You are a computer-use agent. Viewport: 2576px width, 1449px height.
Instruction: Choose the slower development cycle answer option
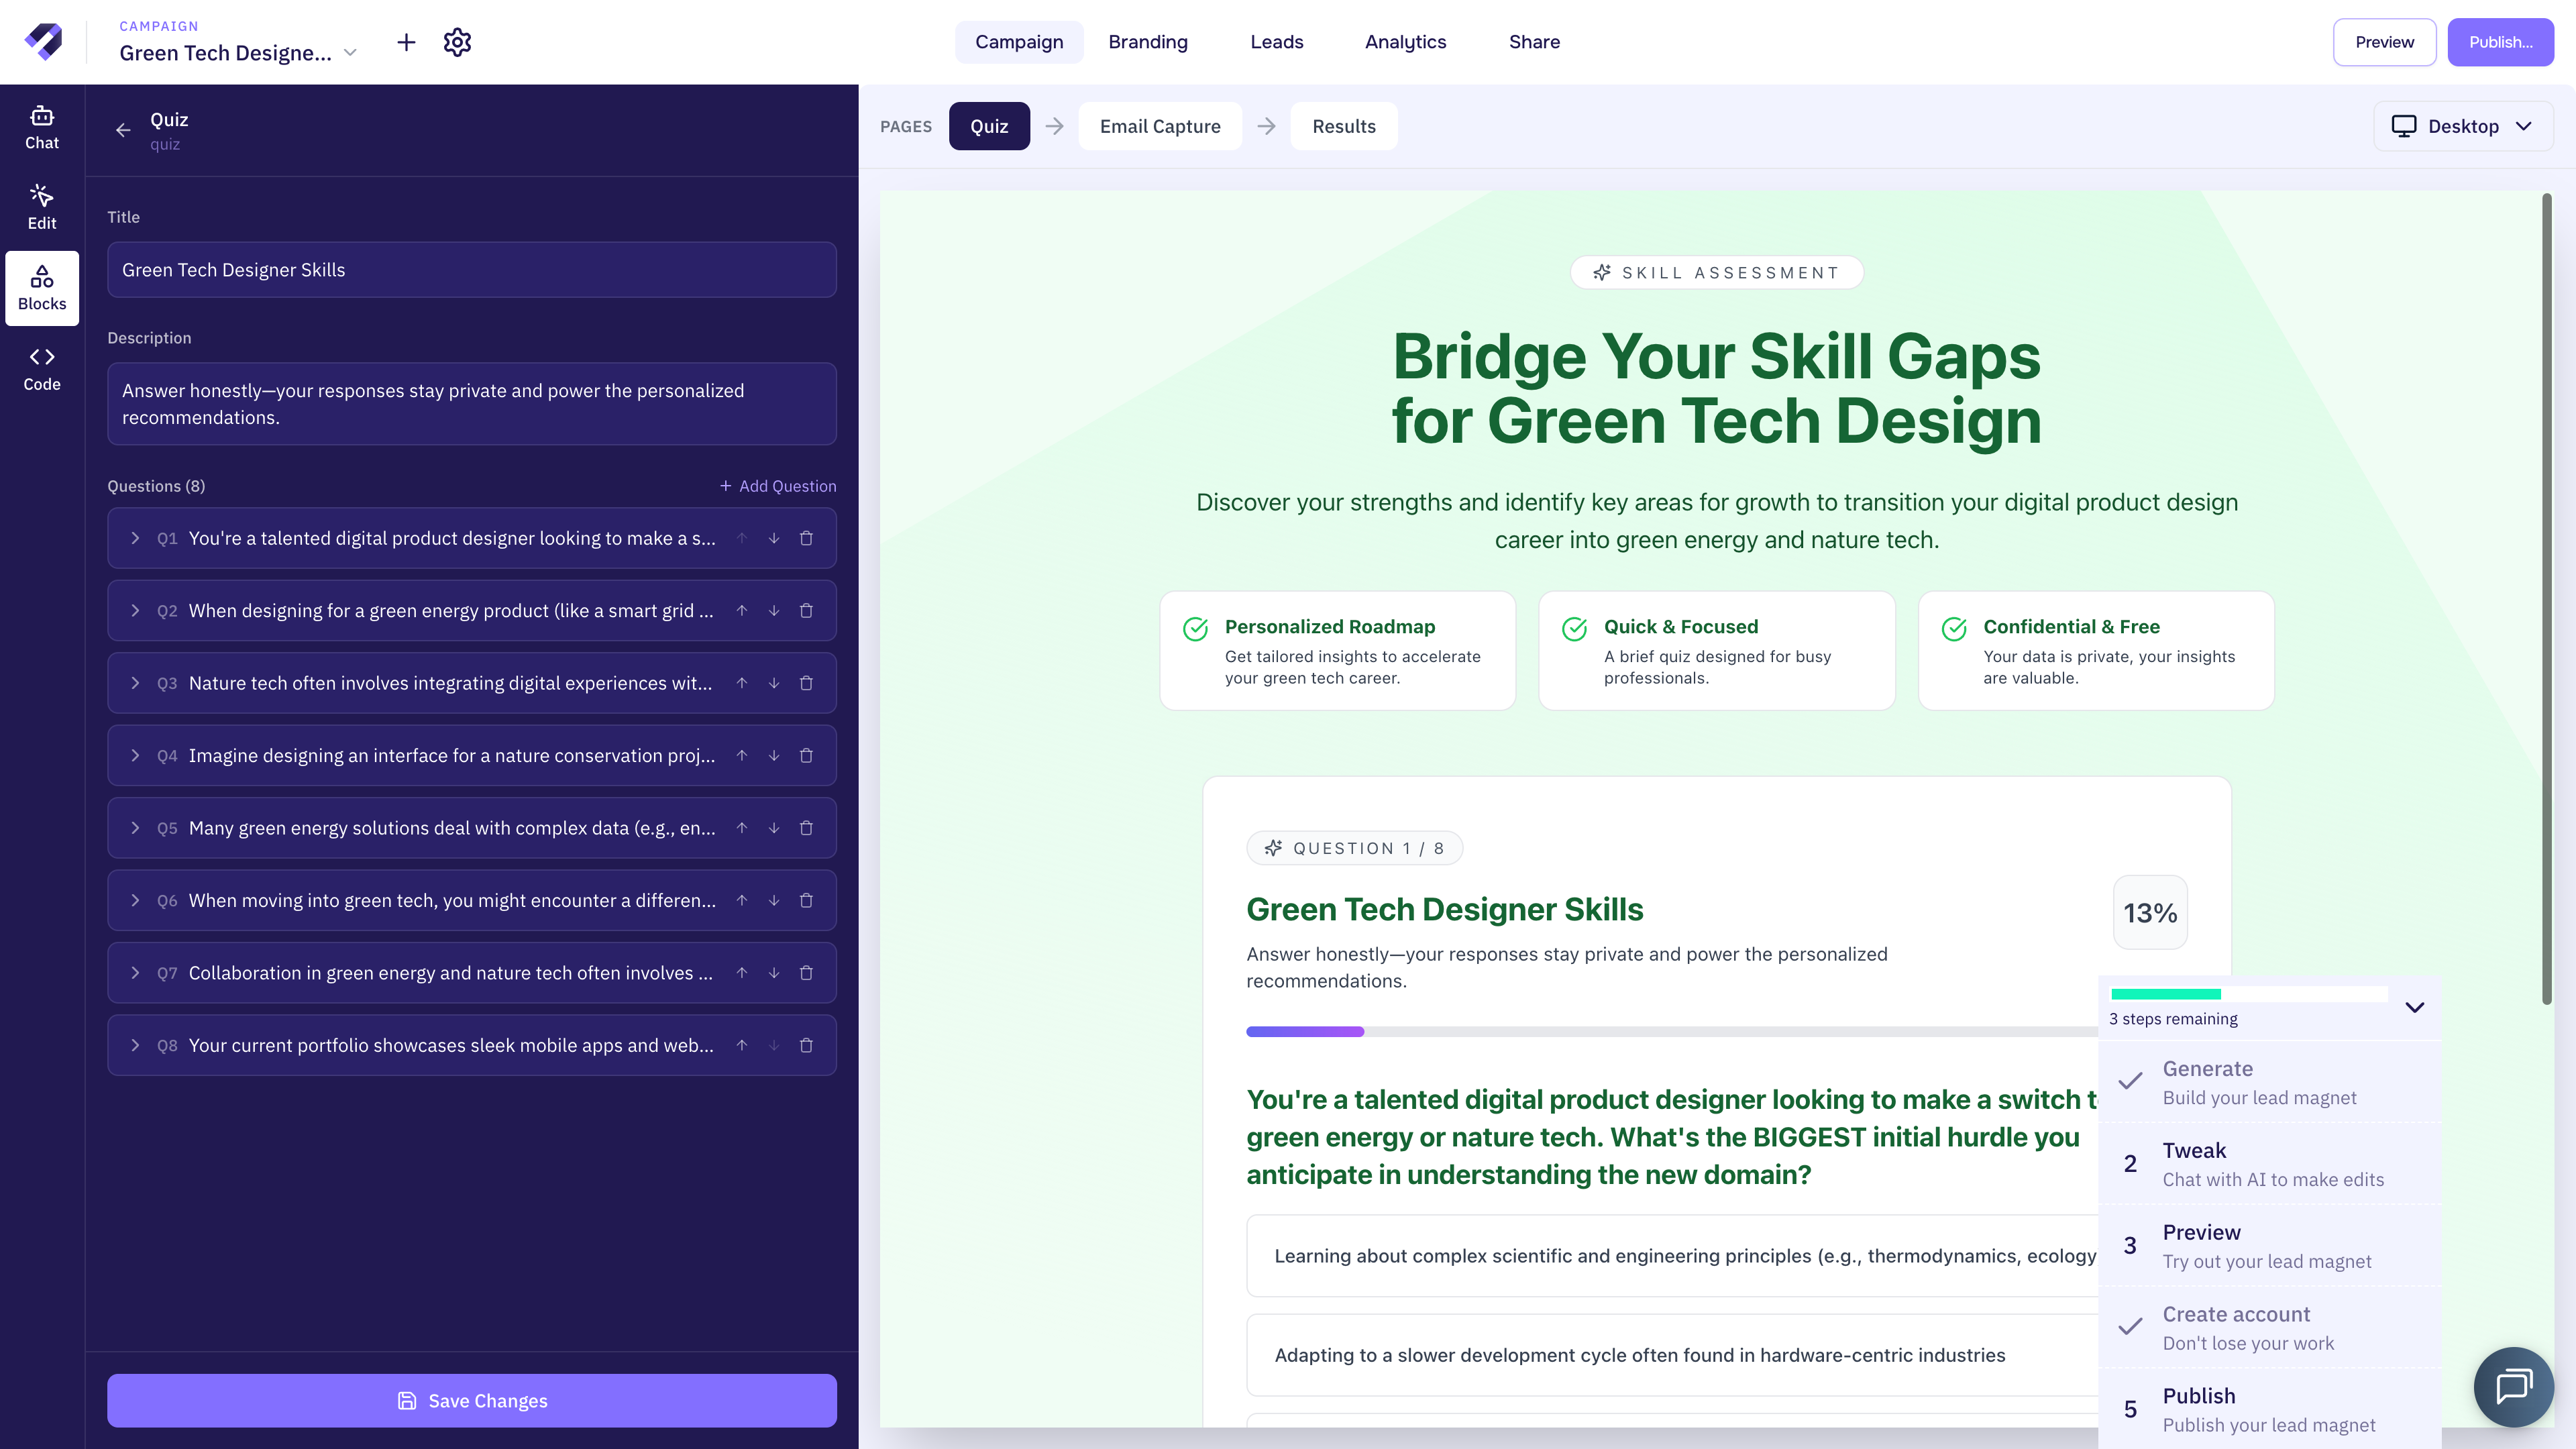pos(1640,1355)
